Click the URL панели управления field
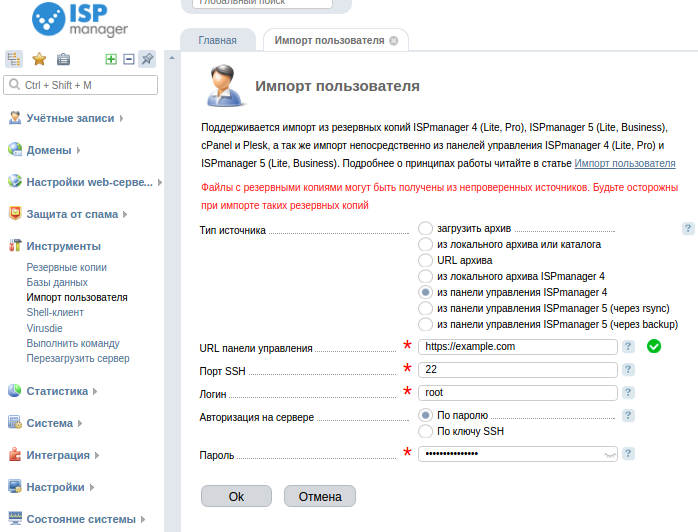The height and width of the screenshot is (532, 698). tap(518, 346)
